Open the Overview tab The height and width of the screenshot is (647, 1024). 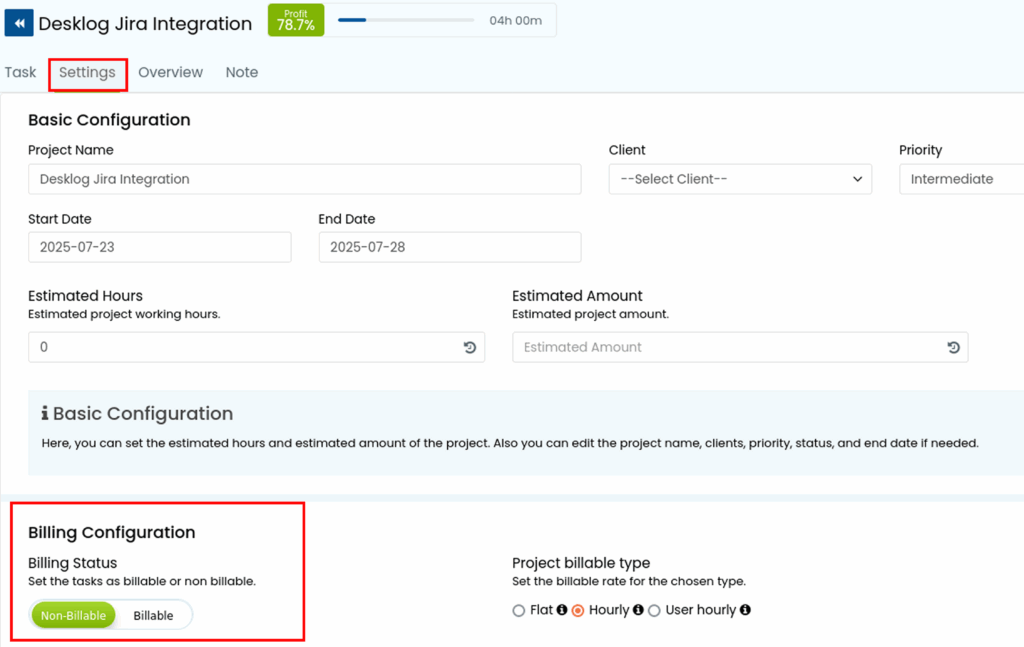point(170,72)
